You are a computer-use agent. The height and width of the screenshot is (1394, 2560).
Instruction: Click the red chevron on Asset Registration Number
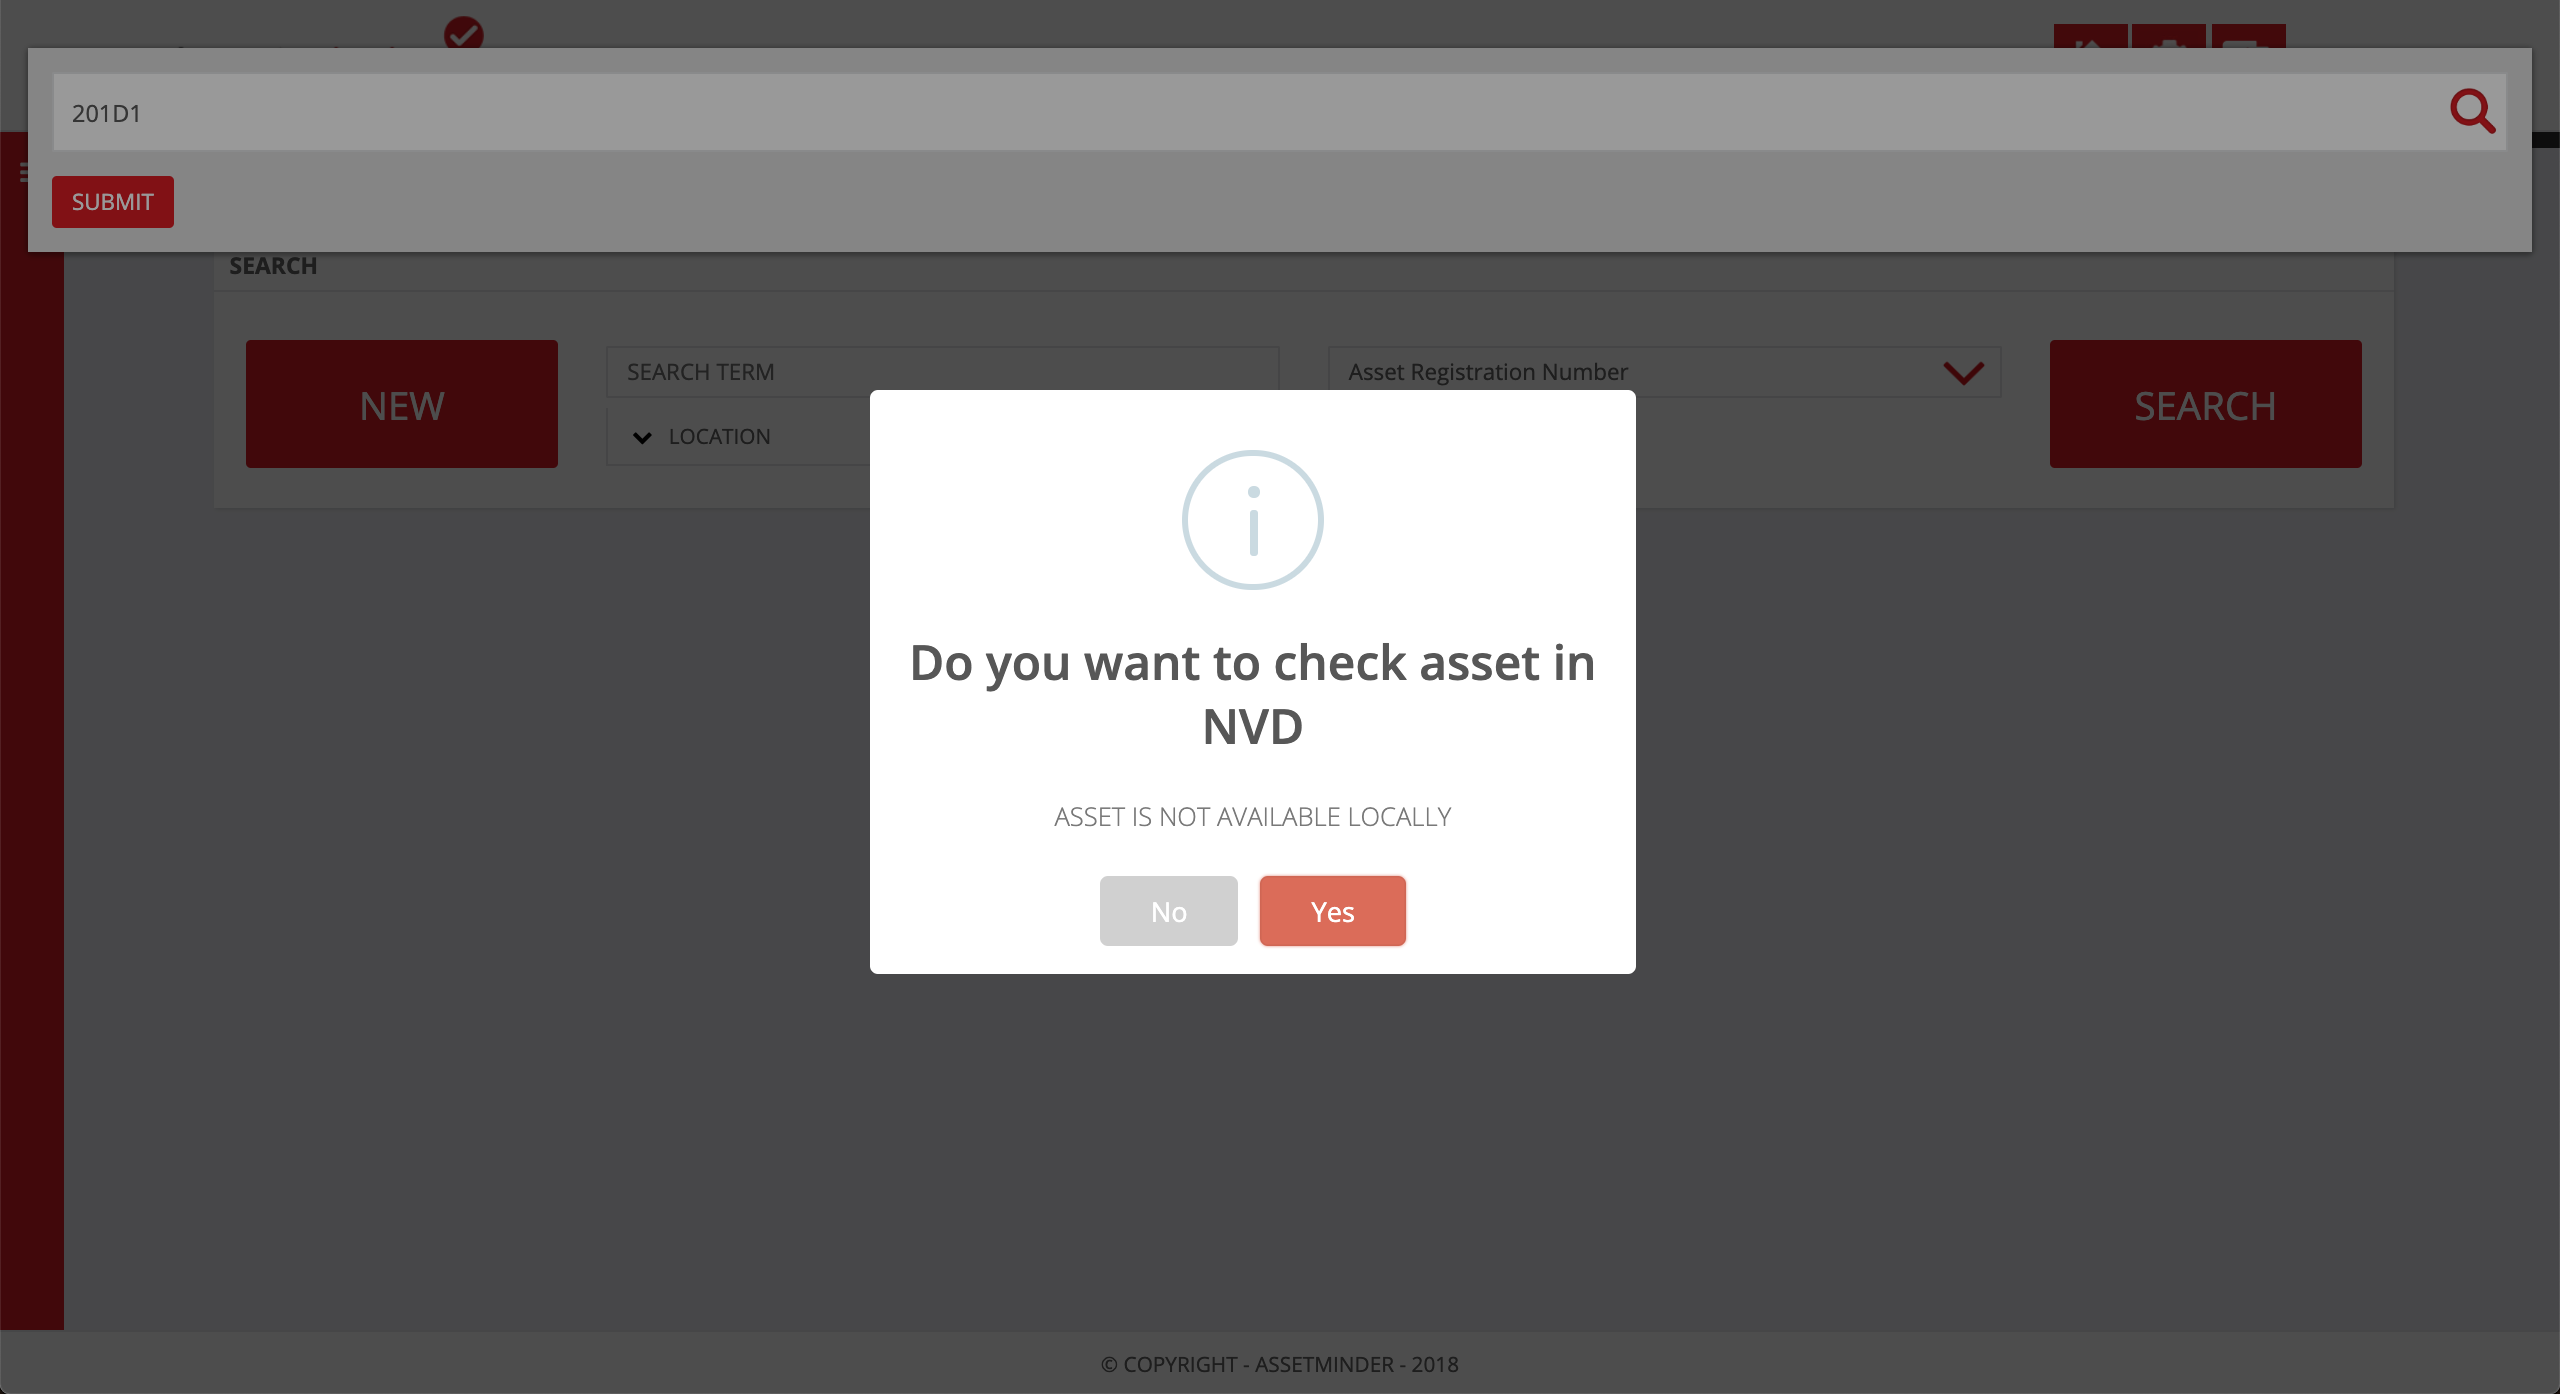[1963, 373]
